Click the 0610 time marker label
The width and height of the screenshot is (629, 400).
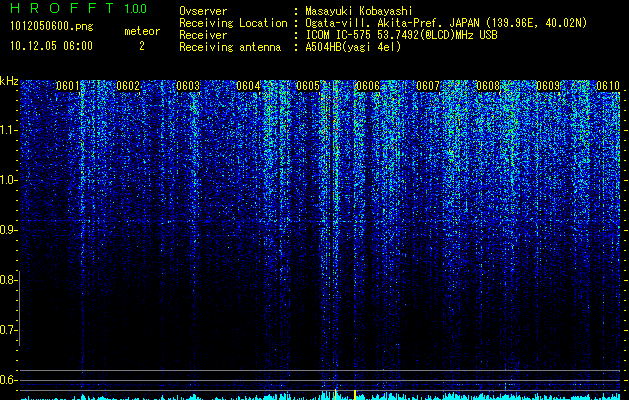coord(608,86)
